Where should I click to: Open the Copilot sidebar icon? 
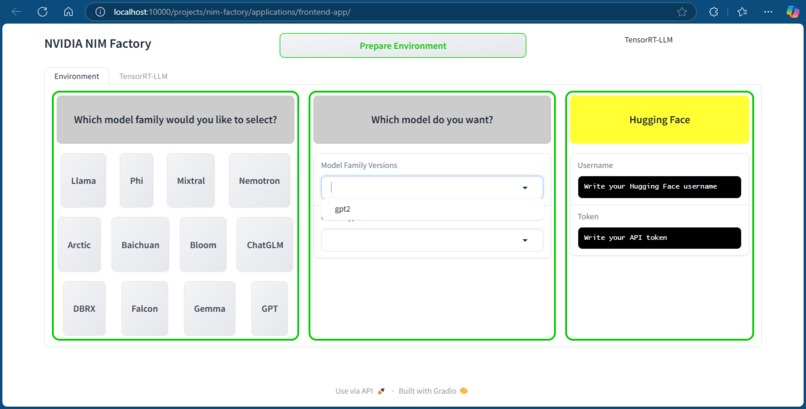(x=793, y=12)
